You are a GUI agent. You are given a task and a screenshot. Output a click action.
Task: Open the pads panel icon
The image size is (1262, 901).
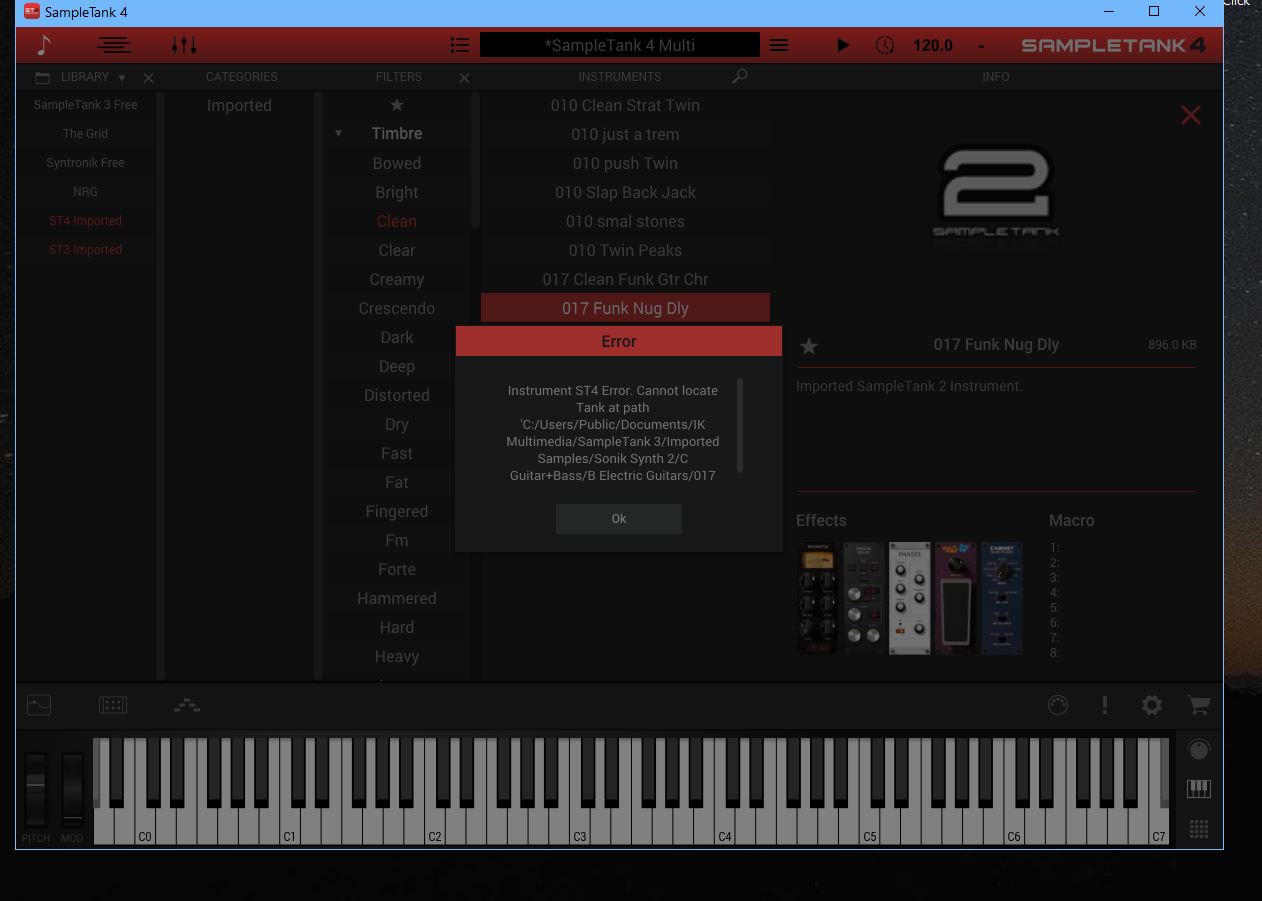[113, 705]
